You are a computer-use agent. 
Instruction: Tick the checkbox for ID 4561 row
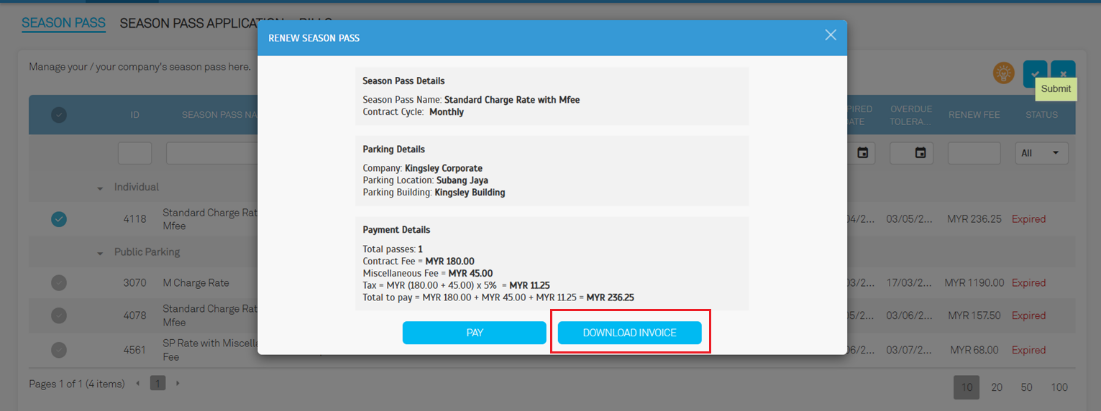point(59,350)
